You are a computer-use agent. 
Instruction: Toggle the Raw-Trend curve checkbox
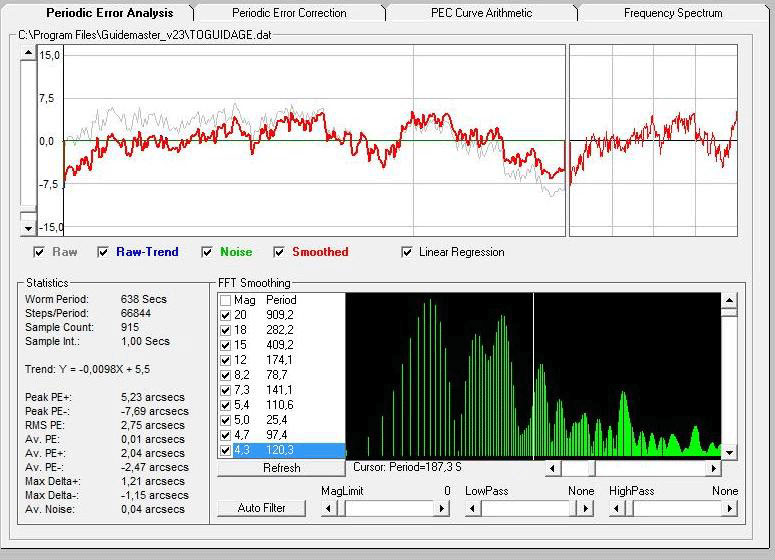103,253
